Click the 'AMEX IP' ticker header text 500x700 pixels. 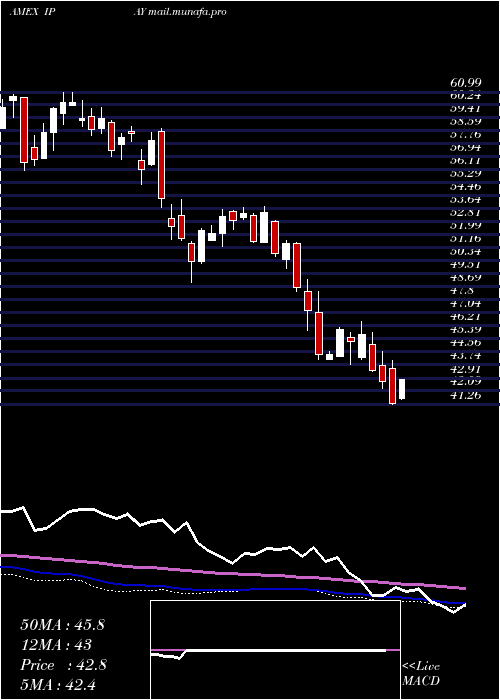pos(32,12)
